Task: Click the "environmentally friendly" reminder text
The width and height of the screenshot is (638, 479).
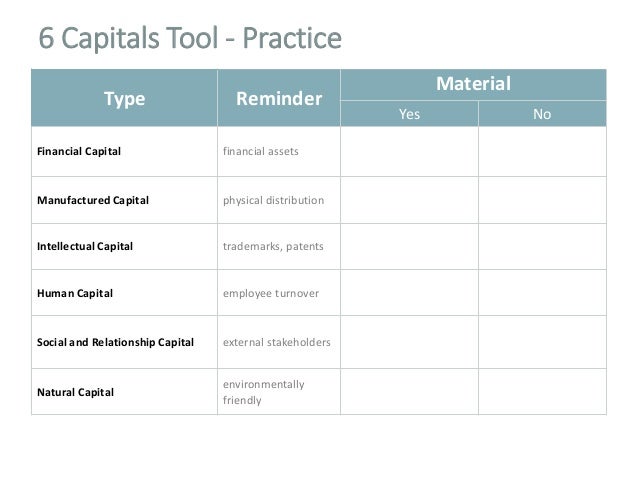Action: 264,392
